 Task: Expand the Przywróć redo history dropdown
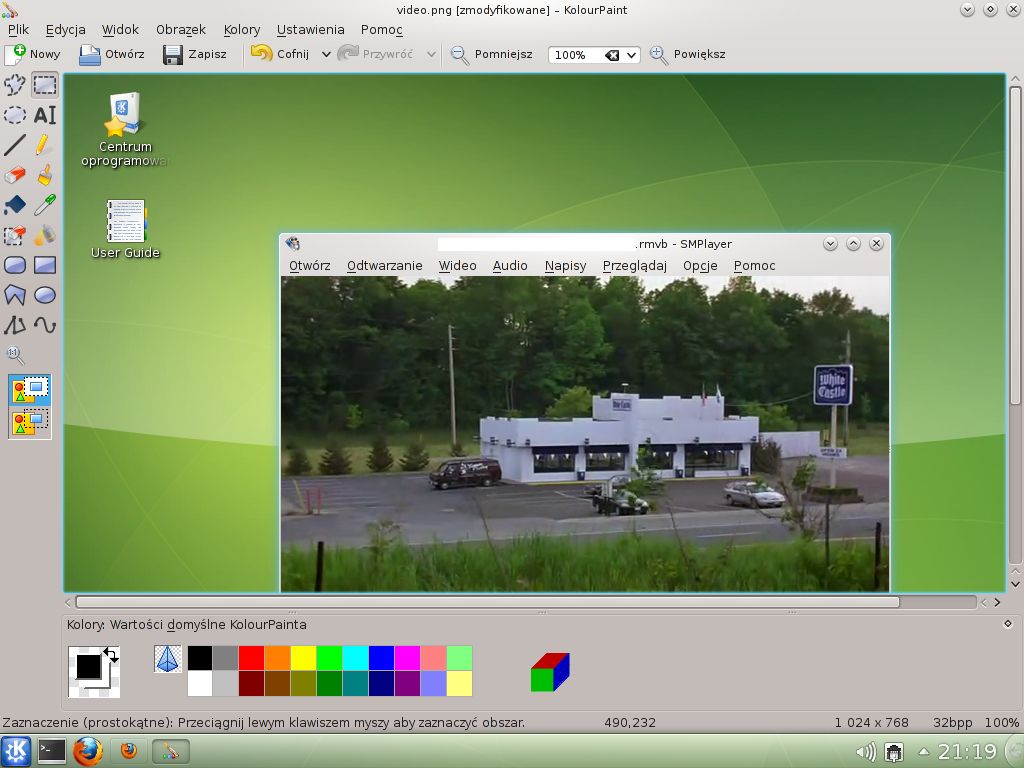[431, 54]
